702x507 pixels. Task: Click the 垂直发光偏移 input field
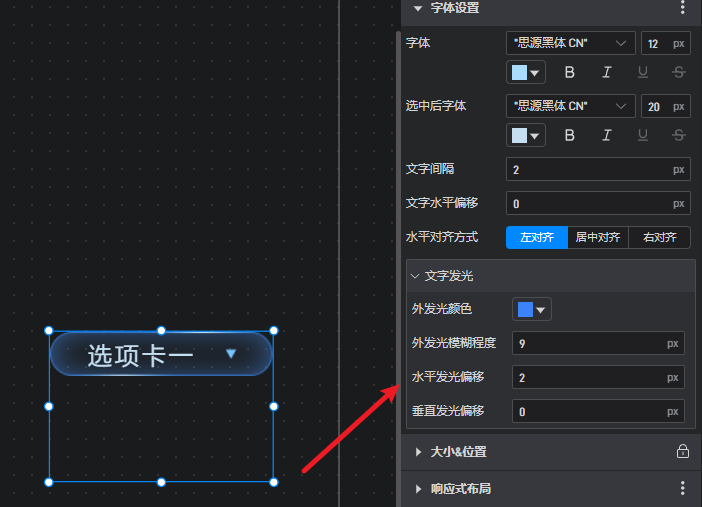tap(598, 411)
